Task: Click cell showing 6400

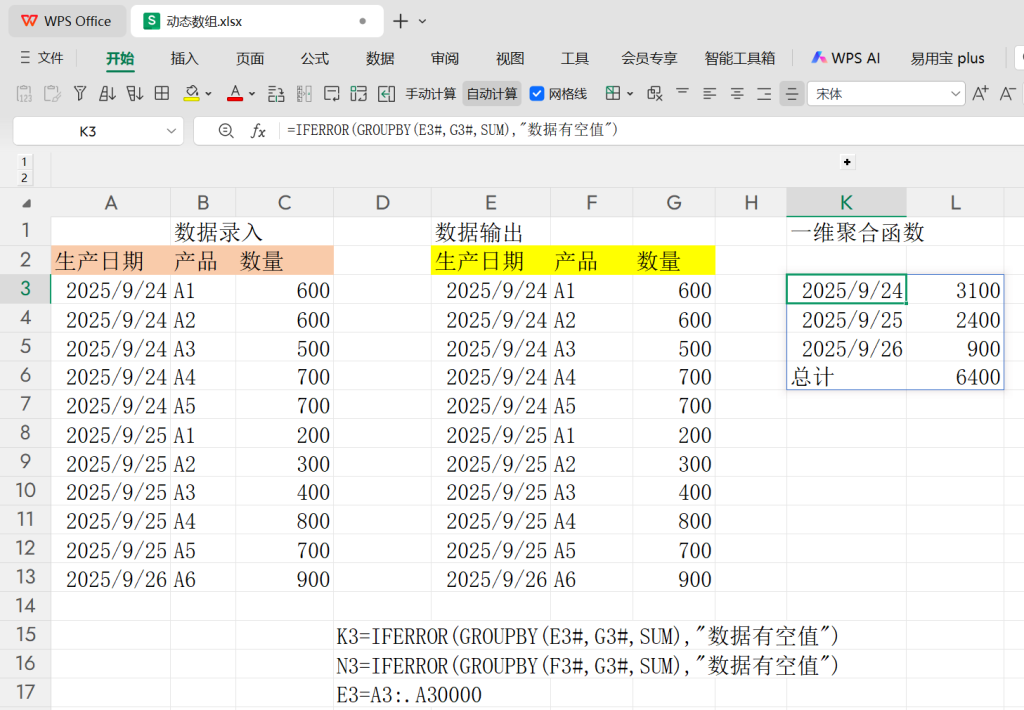Action: click(x=955, y=377)
